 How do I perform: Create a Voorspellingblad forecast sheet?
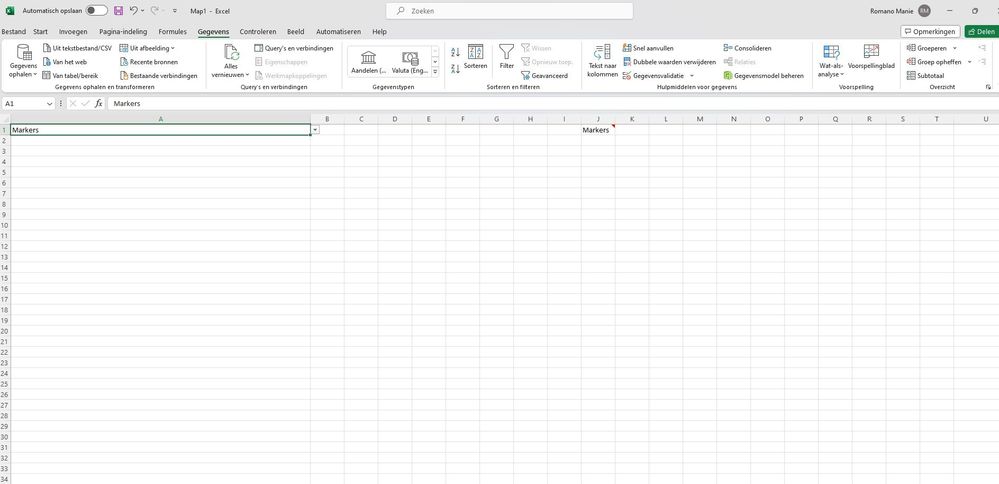871,57
